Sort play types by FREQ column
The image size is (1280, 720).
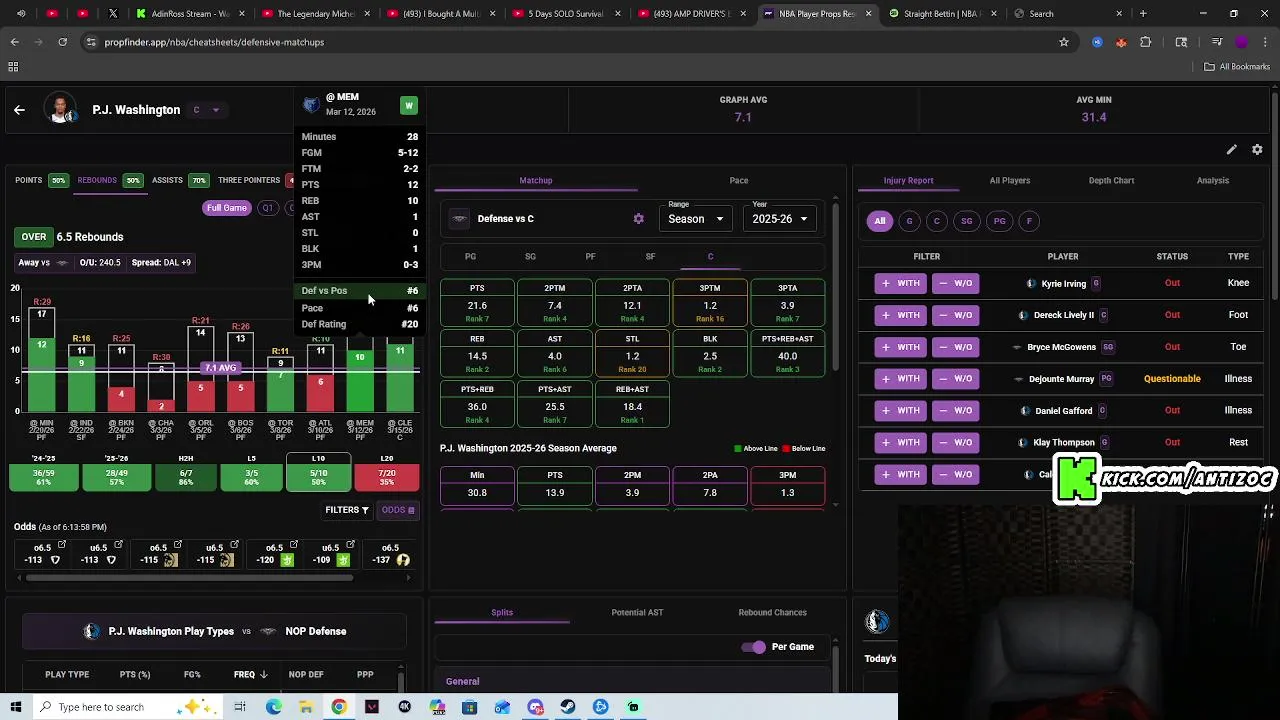point(250,675)
